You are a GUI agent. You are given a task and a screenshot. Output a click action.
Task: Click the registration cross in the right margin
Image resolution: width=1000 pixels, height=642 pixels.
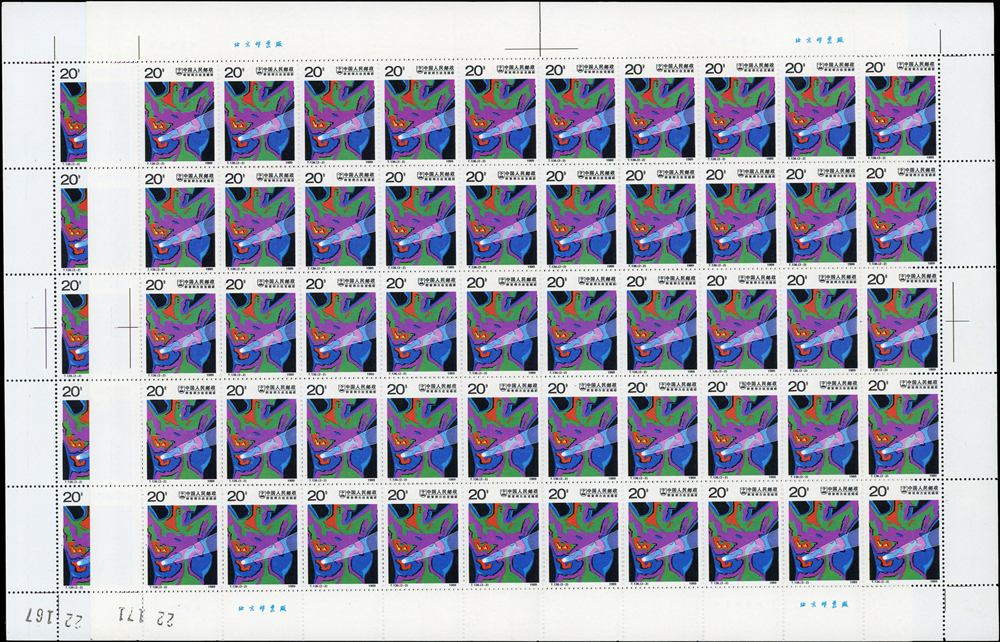tap(957, 322)
